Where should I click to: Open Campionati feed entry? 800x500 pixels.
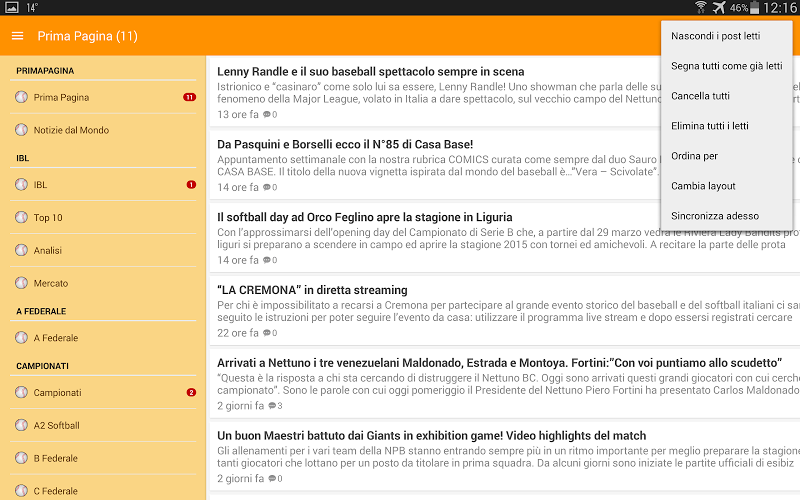103,392
